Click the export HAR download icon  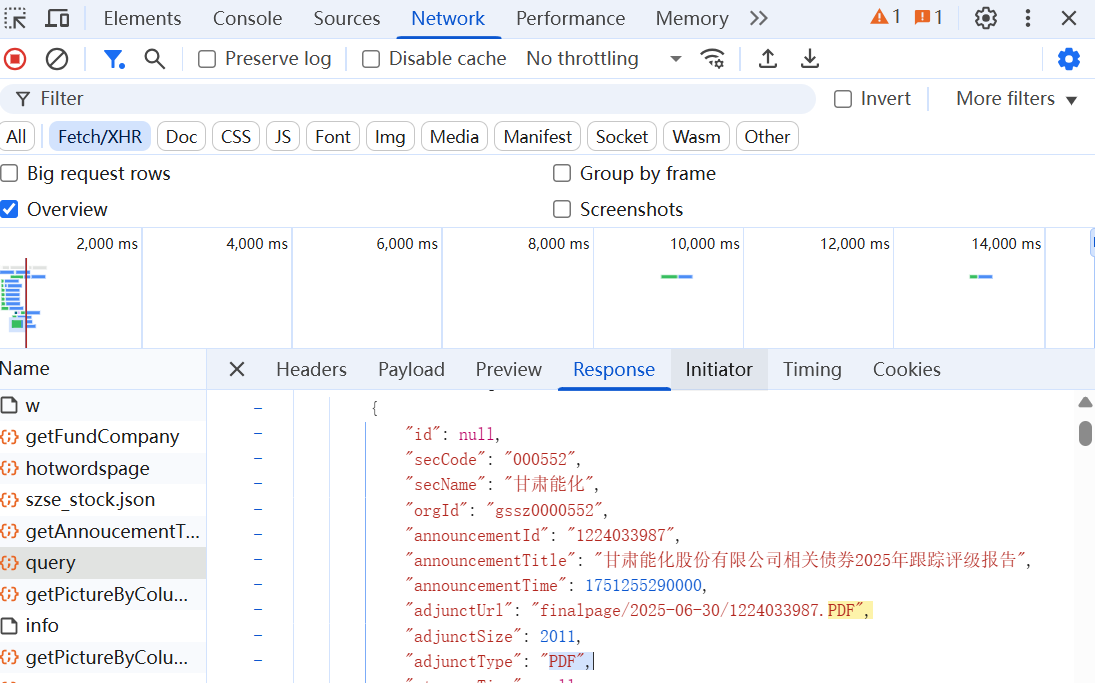[x=810, y=59]
